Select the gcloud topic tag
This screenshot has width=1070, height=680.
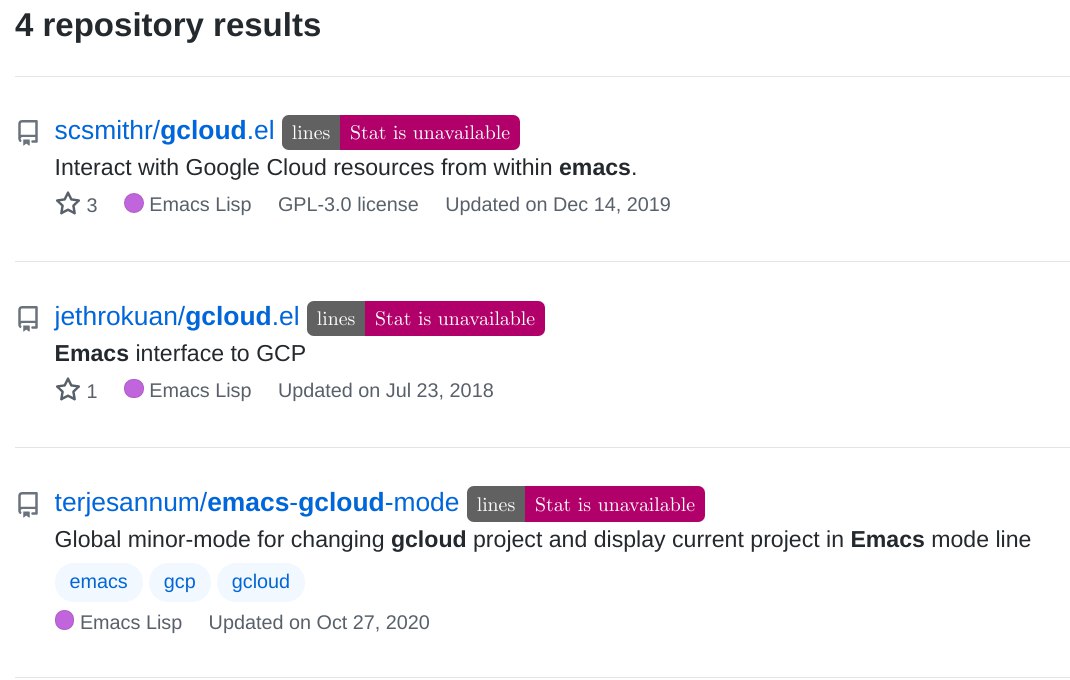(x=261, y=582)
